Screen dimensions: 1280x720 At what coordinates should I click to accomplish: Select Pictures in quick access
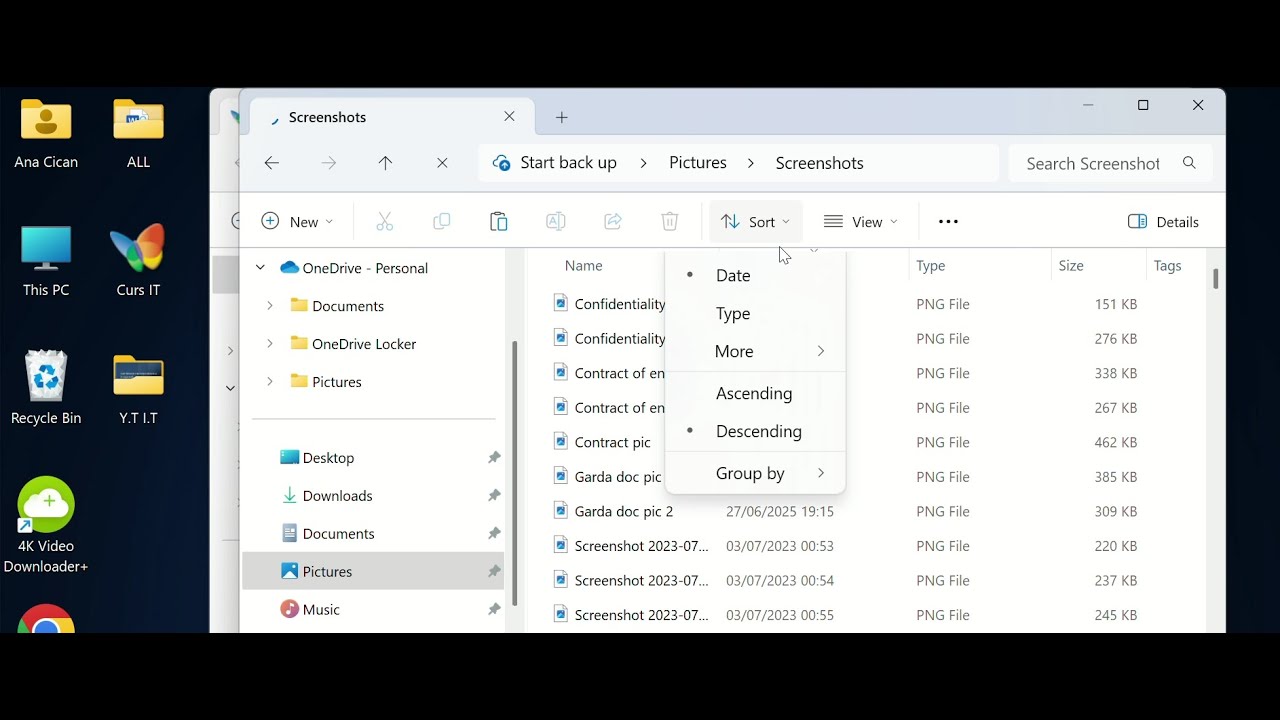tap(373, 571)
